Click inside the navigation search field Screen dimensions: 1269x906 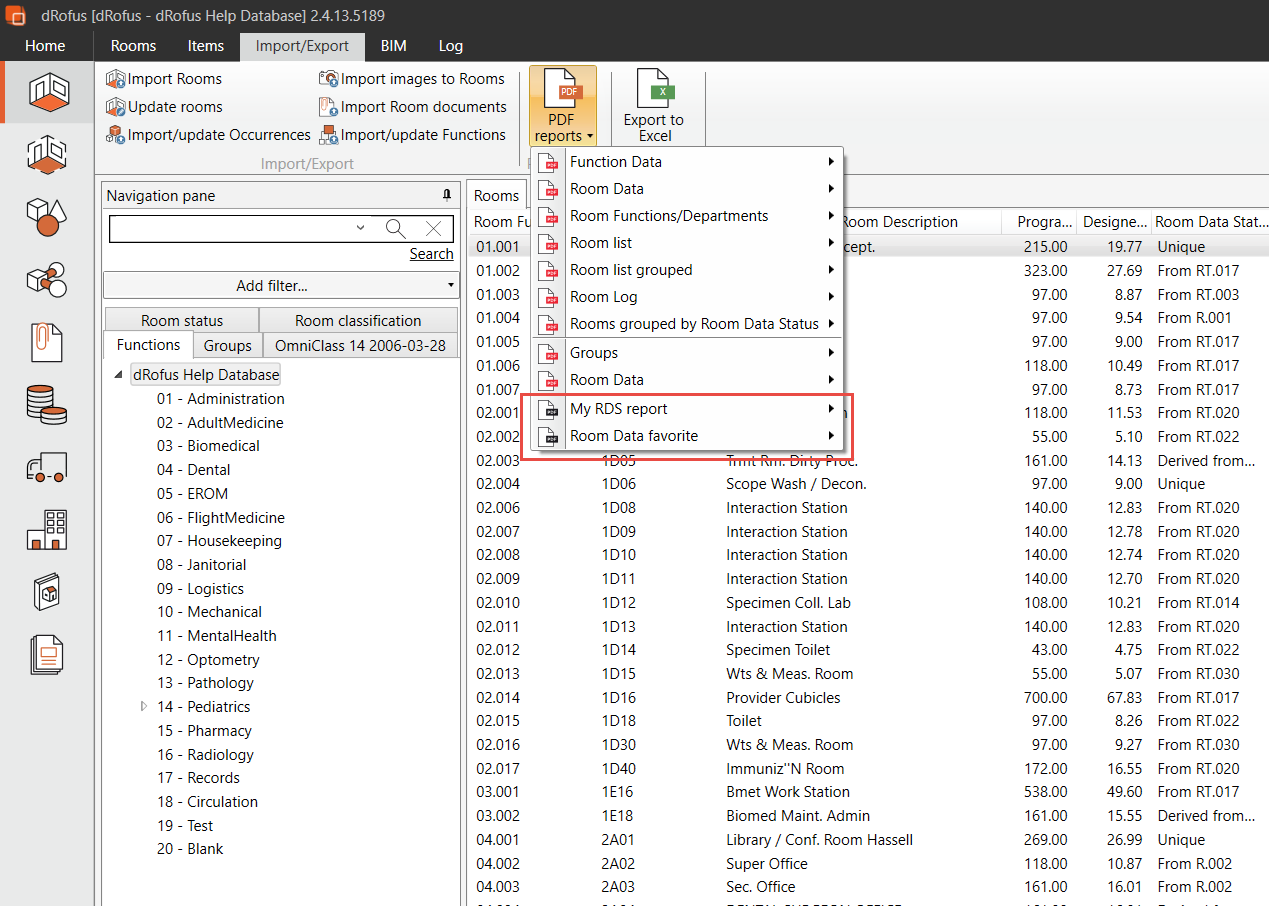(x=230, y=229)
